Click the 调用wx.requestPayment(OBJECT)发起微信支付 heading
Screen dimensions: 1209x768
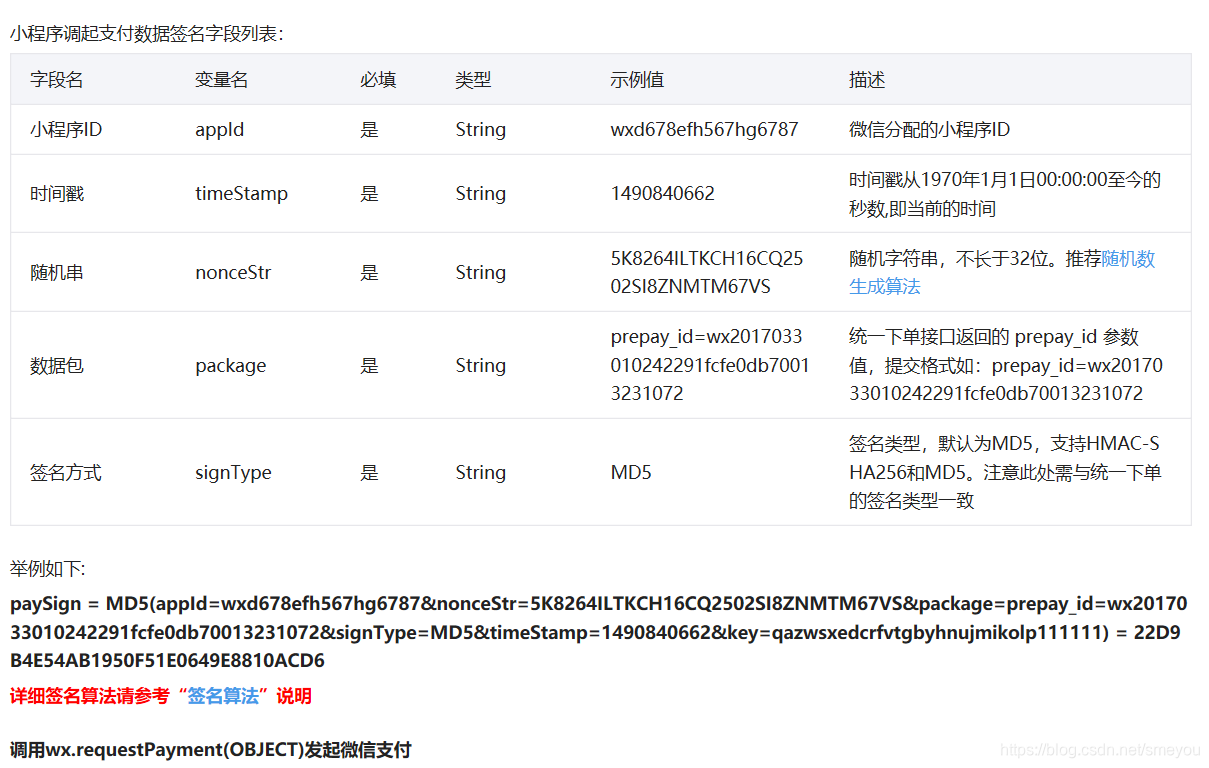point(210,750)
